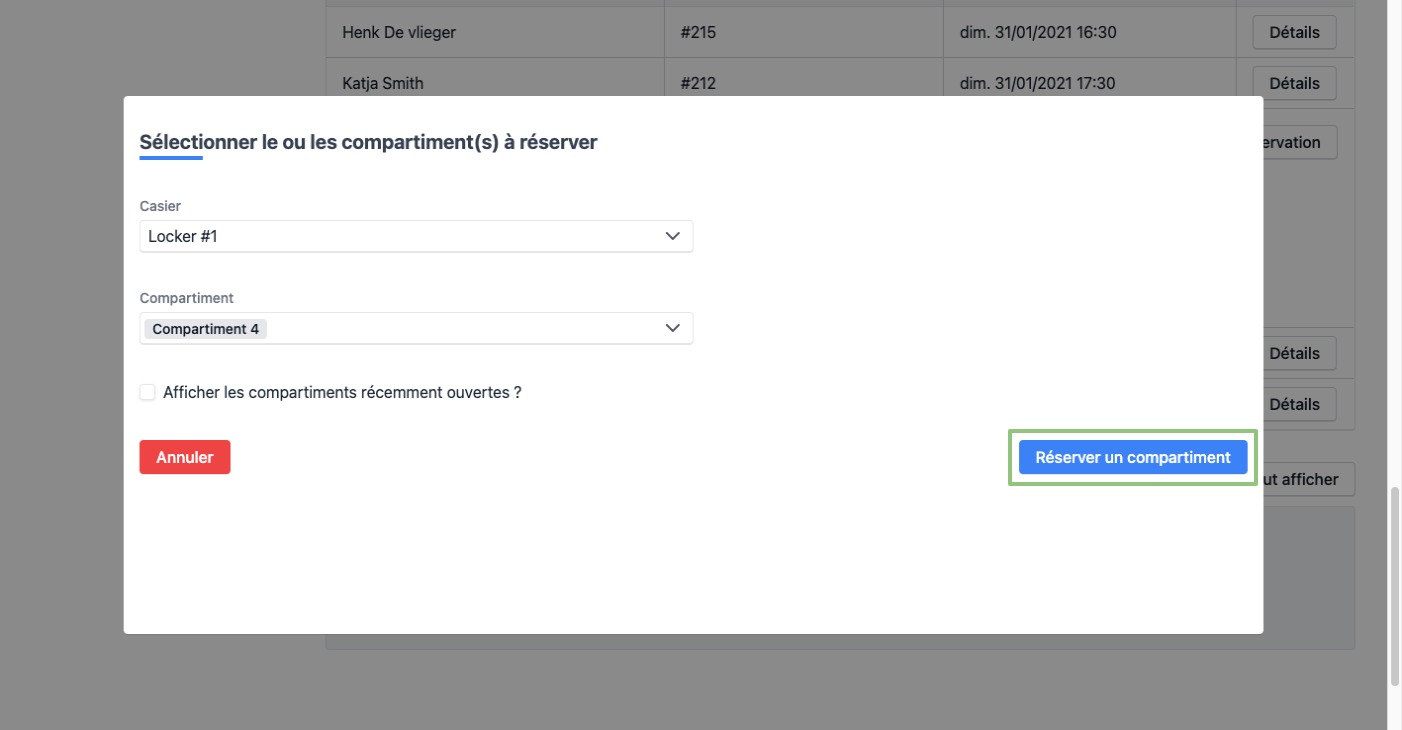Click the vertical page scrollbar thumb
This screenshot has width=1402, height=730.
pos(1394,585)
